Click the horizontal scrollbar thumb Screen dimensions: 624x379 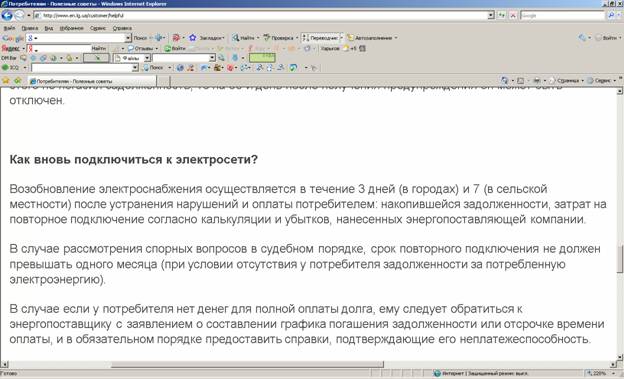pos(248,364)
